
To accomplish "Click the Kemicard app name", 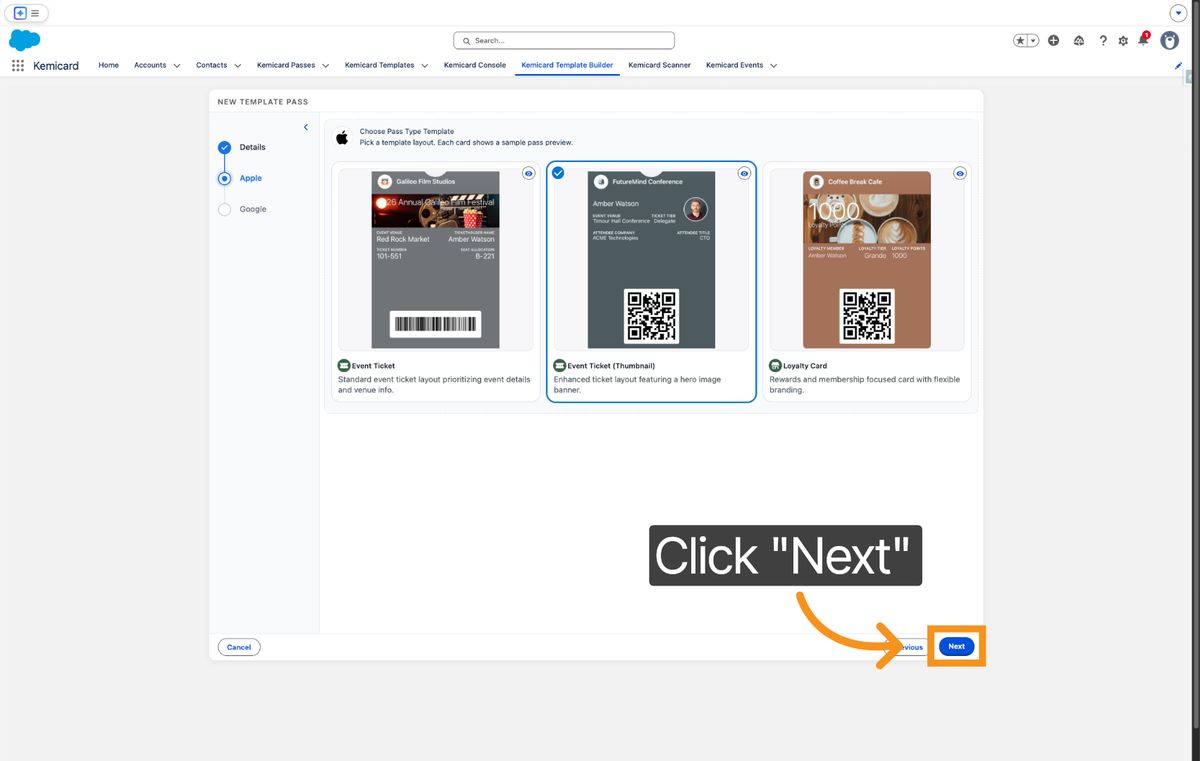I will coord(56,65).
